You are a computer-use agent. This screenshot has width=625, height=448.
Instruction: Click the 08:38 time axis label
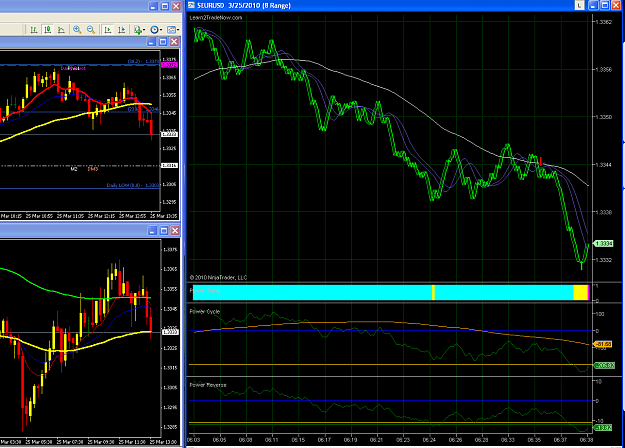point(586,440)
